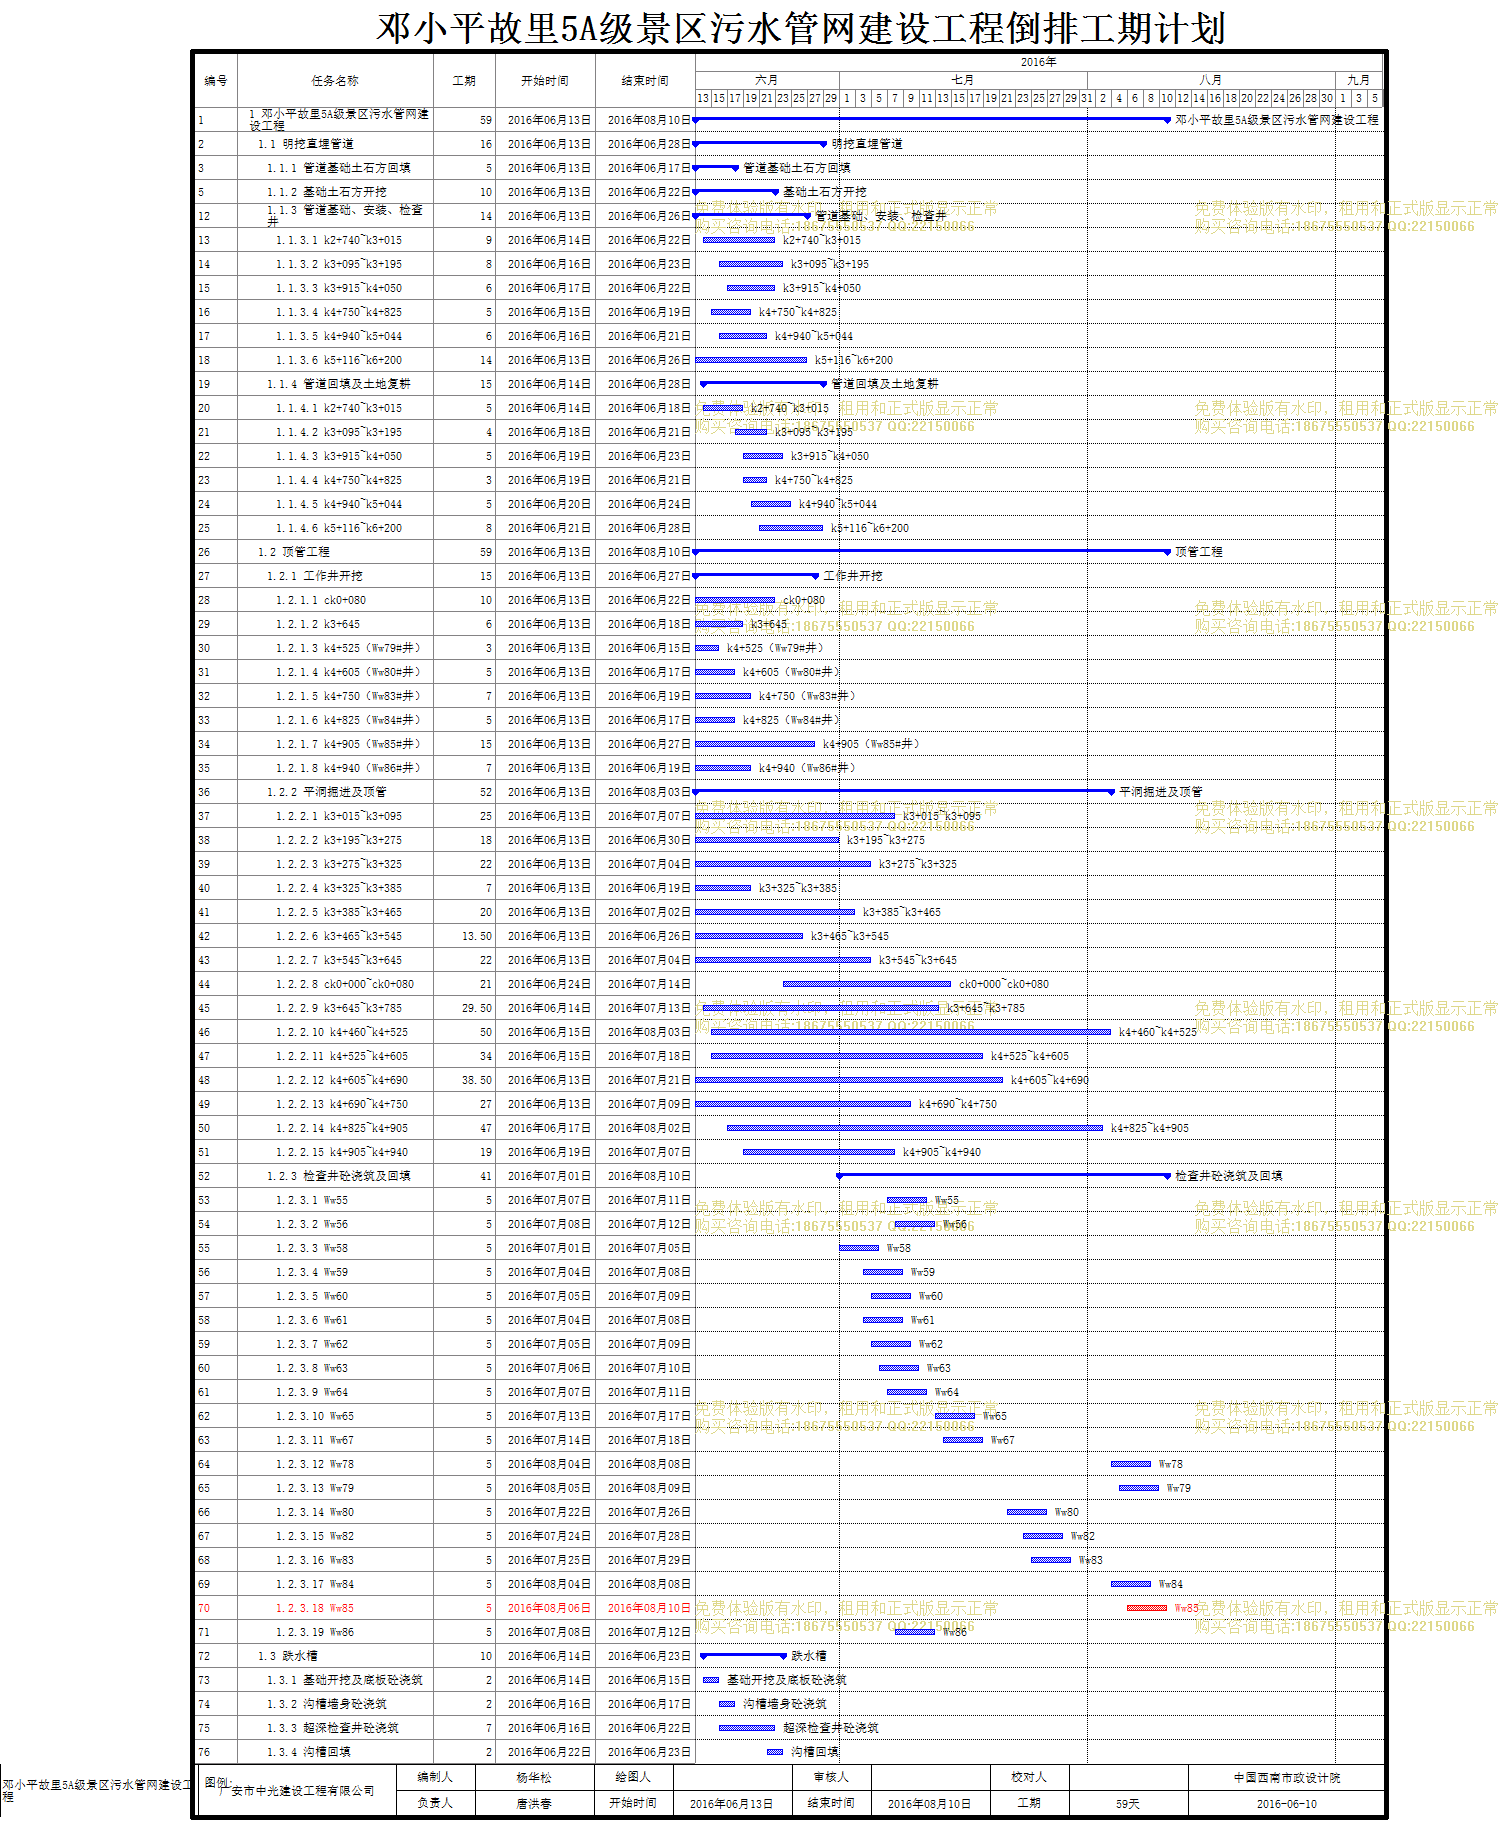
Task: Click the top project summary bar in the Gantt chart
Action: [x=932, y=119]
